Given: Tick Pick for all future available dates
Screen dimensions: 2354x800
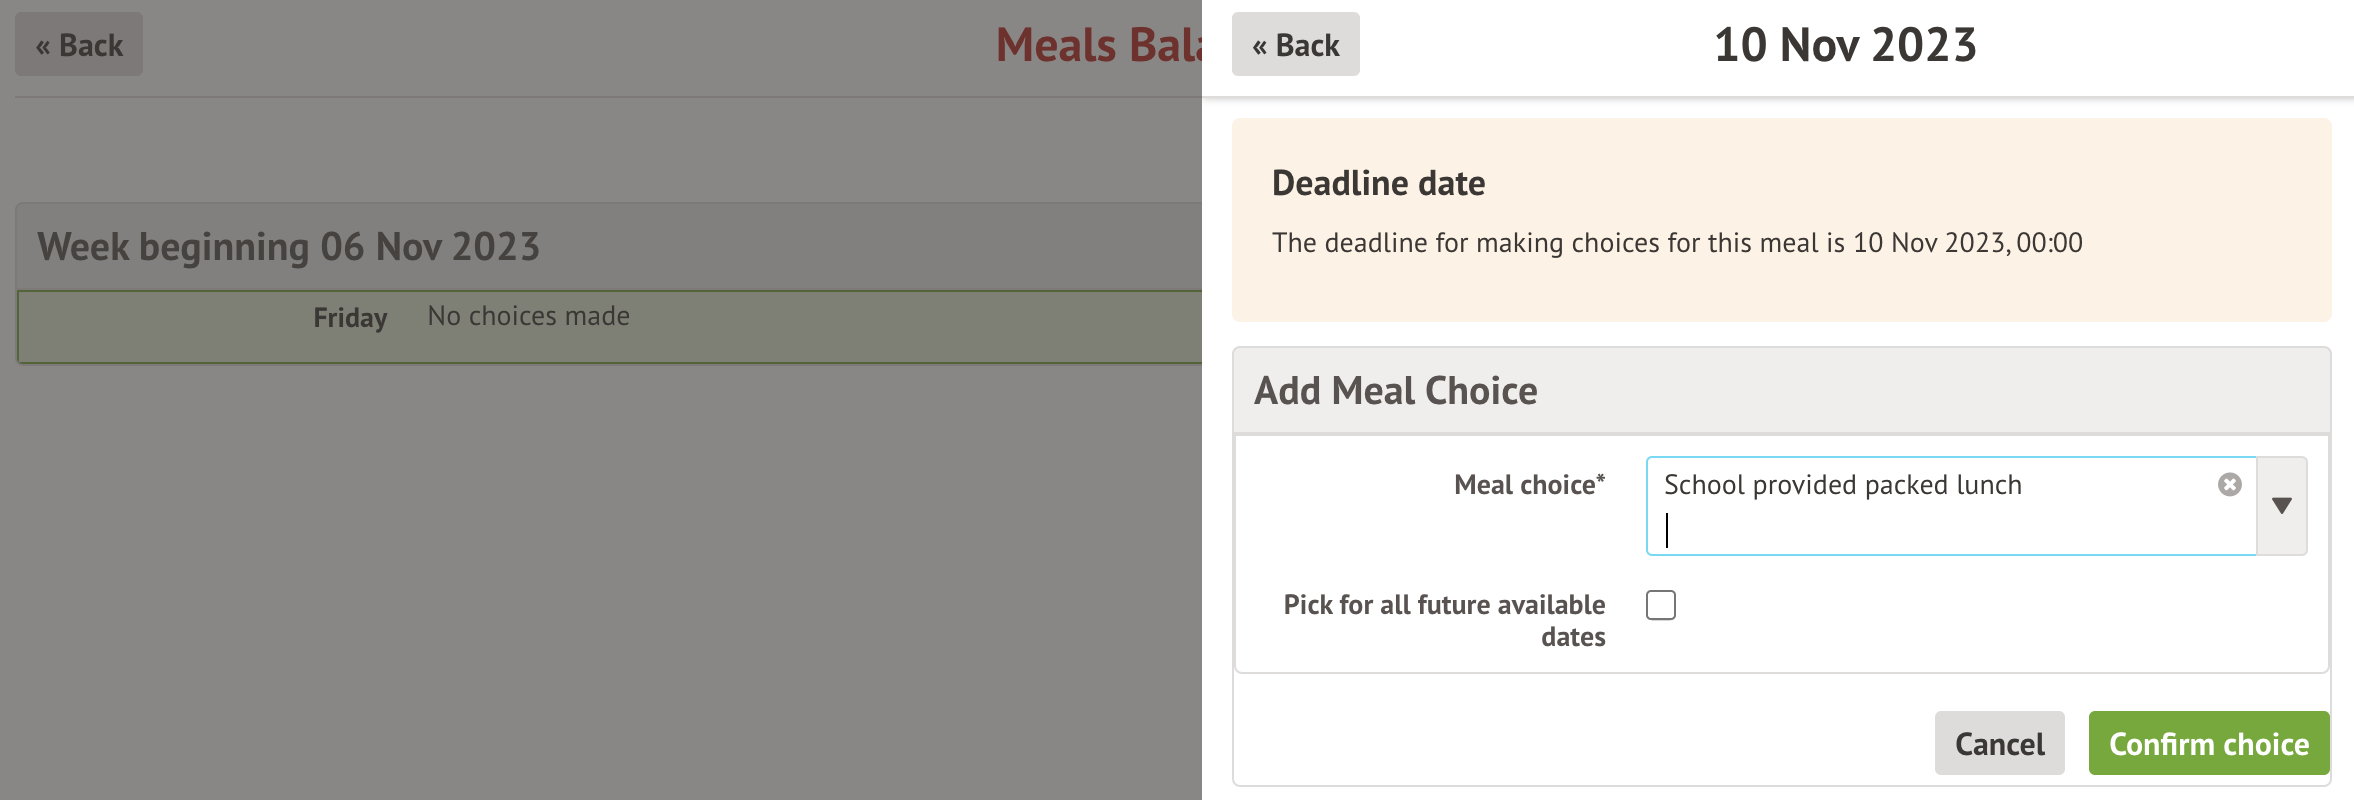Looking at the screenshot, I should 1661,605.
